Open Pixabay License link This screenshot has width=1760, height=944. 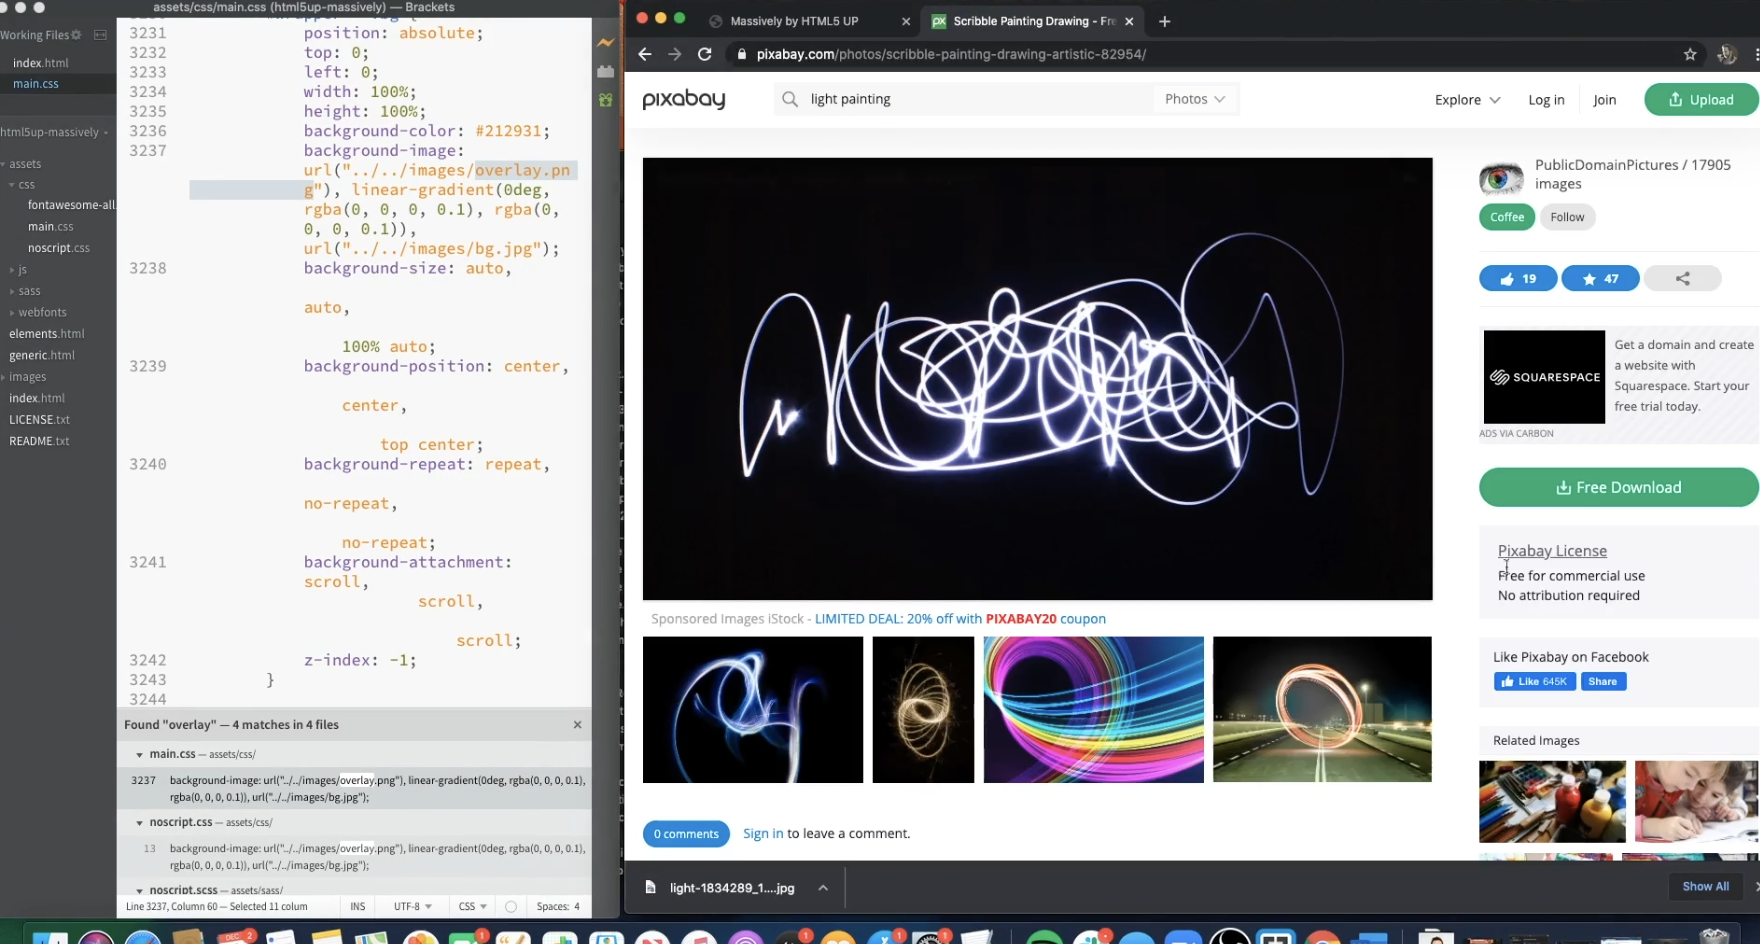[x=1552, y=551]
